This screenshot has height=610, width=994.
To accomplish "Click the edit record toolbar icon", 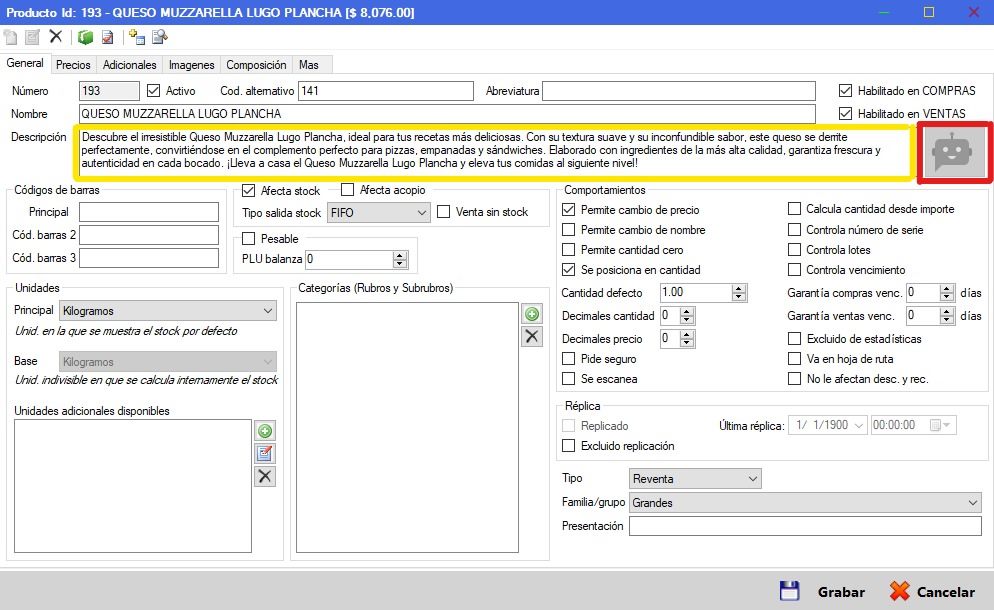I will pyautogui.click(x=32, y=37).
